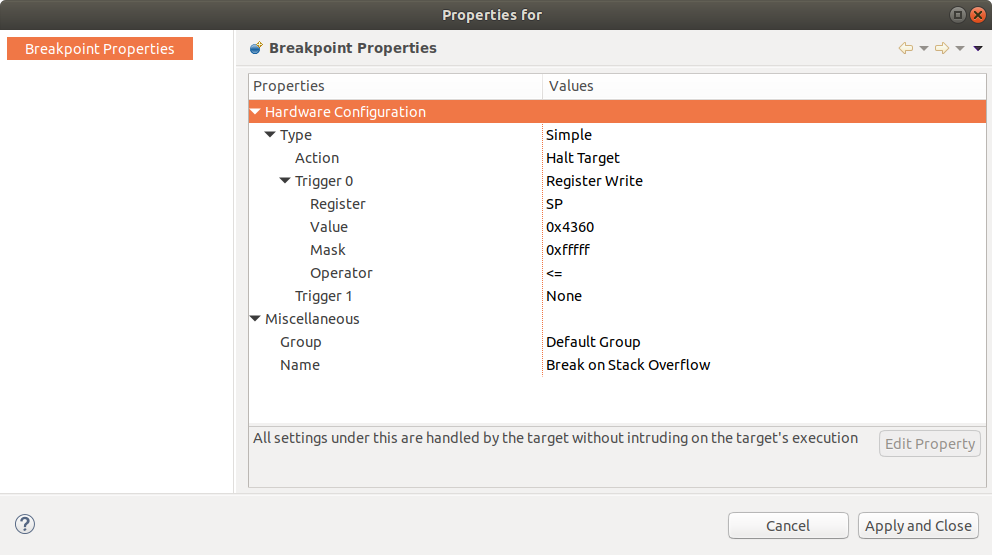Click the back navigation arrow icon

tap(906, 48)
